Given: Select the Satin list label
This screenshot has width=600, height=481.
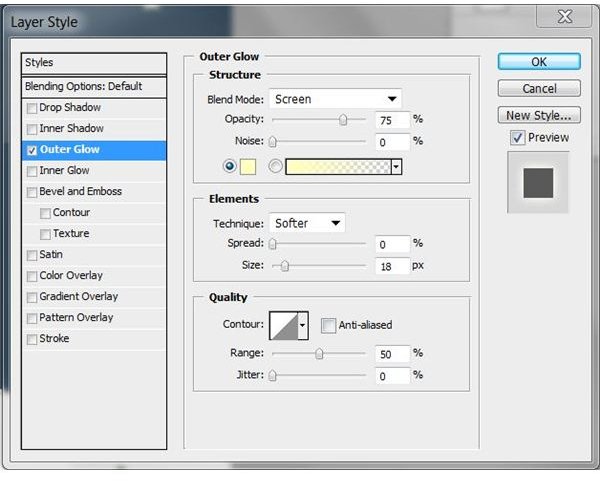Looking at the screenshot, I should coord(51,255).
